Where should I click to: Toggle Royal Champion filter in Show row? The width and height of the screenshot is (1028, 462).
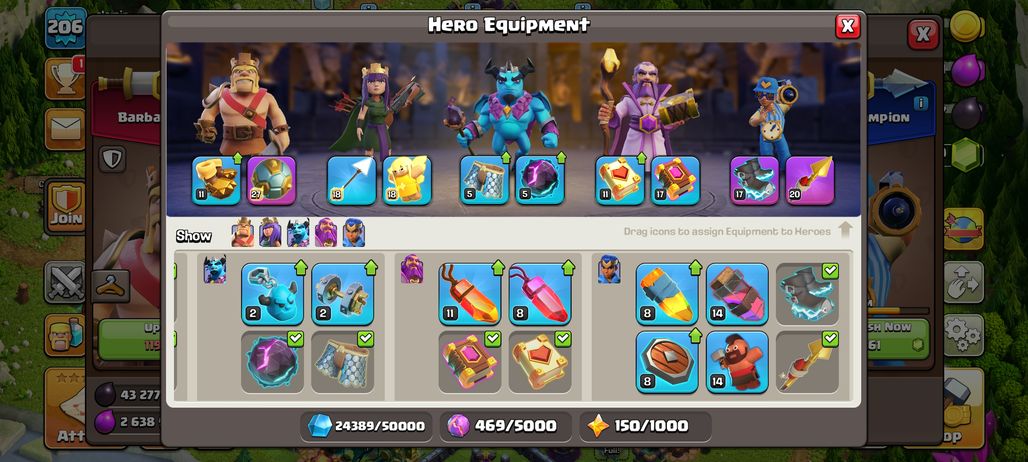point(353,233)
